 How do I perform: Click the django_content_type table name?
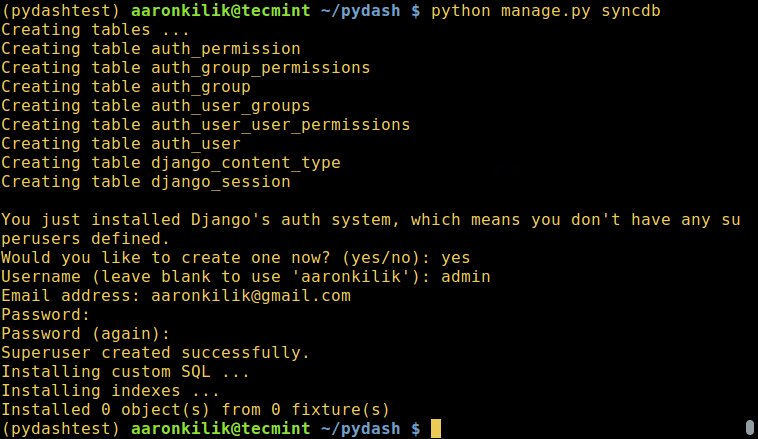pos(245,163)
